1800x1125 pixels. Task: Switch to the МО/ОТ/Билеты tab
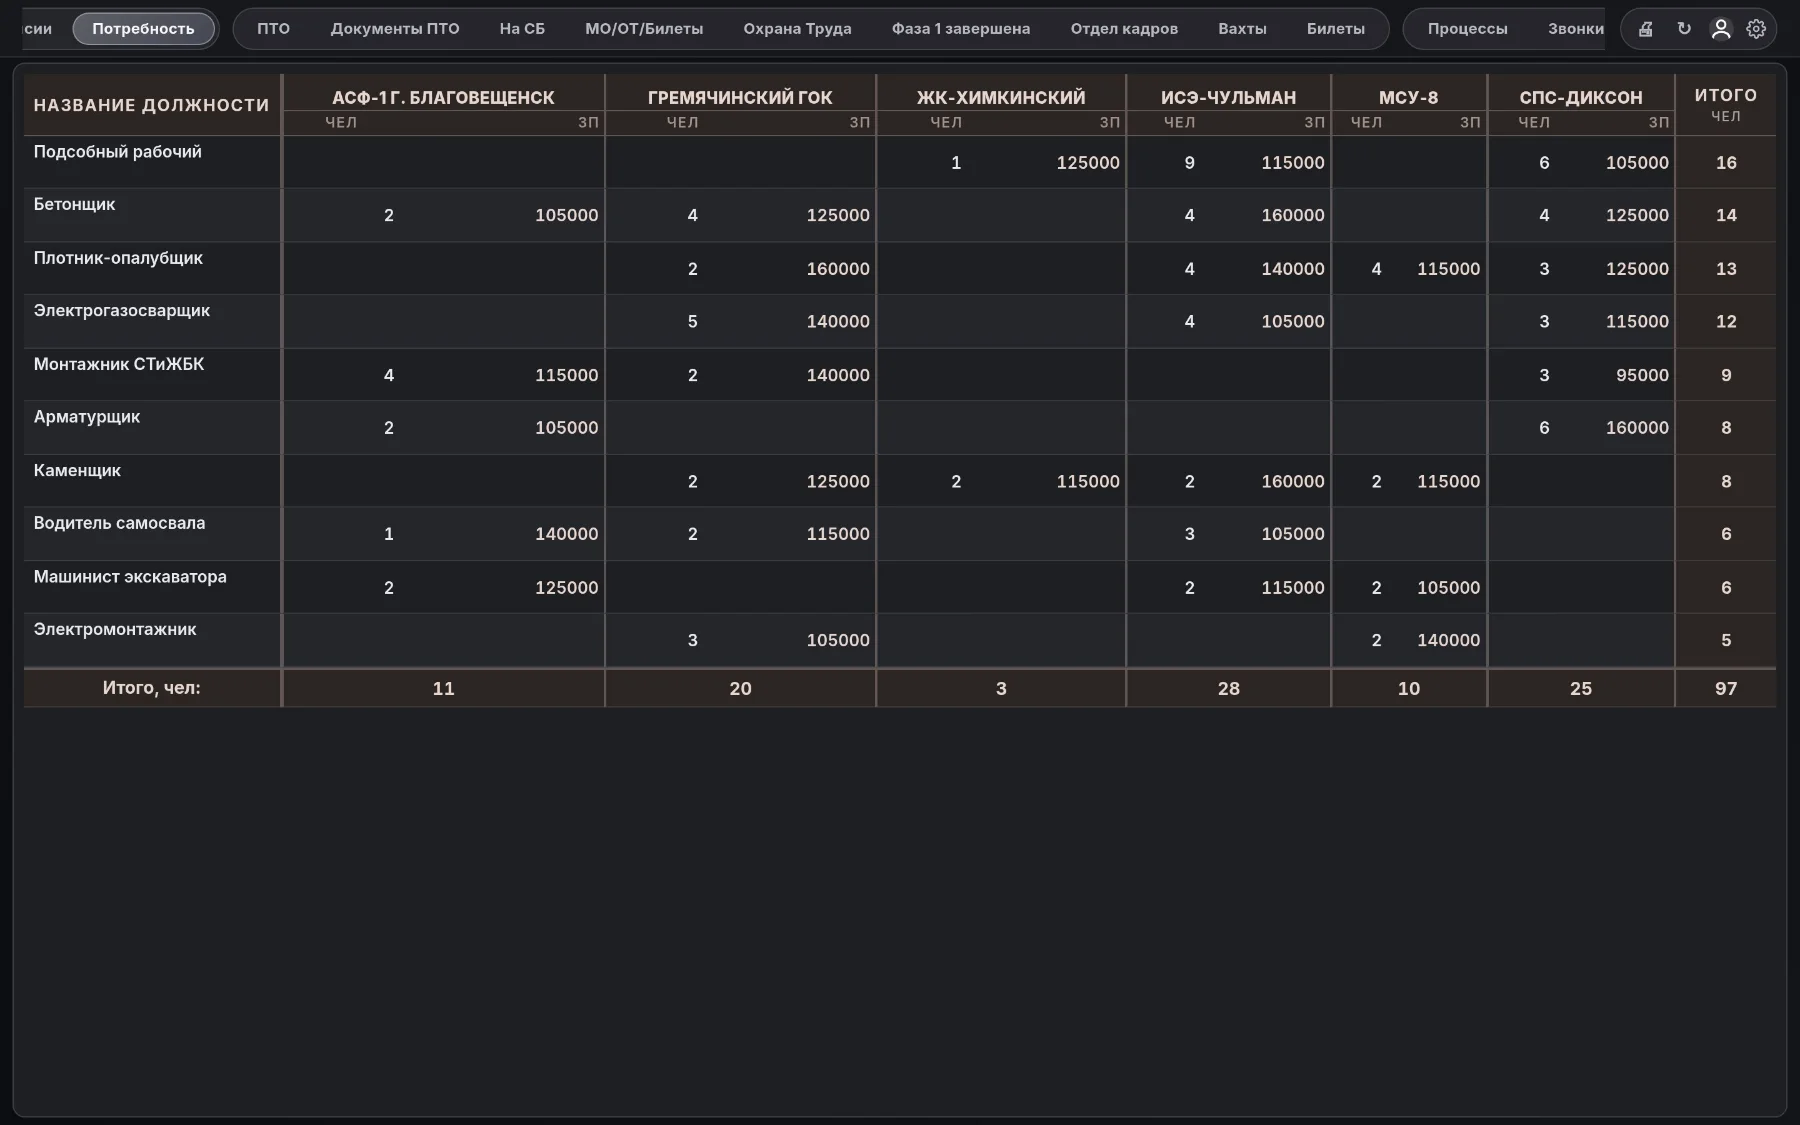click(x=644, y=29)
